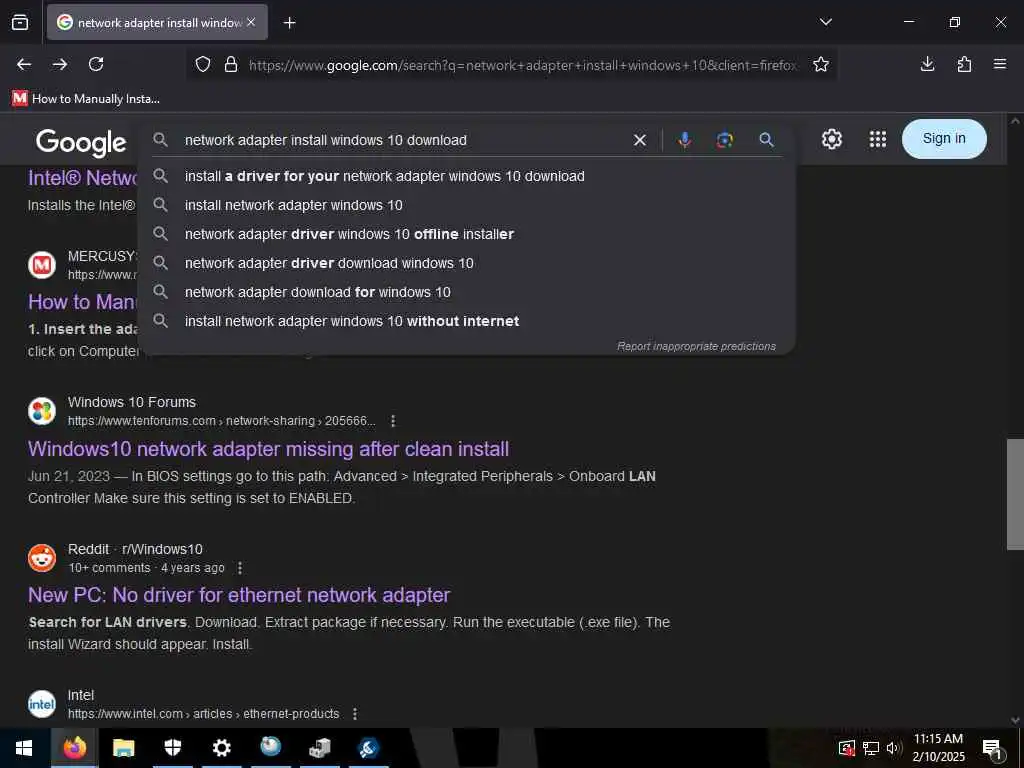Open Google quick settings gear
Image resolution: width=1024 pixels, height=768 pixels.
pos(832,139)
